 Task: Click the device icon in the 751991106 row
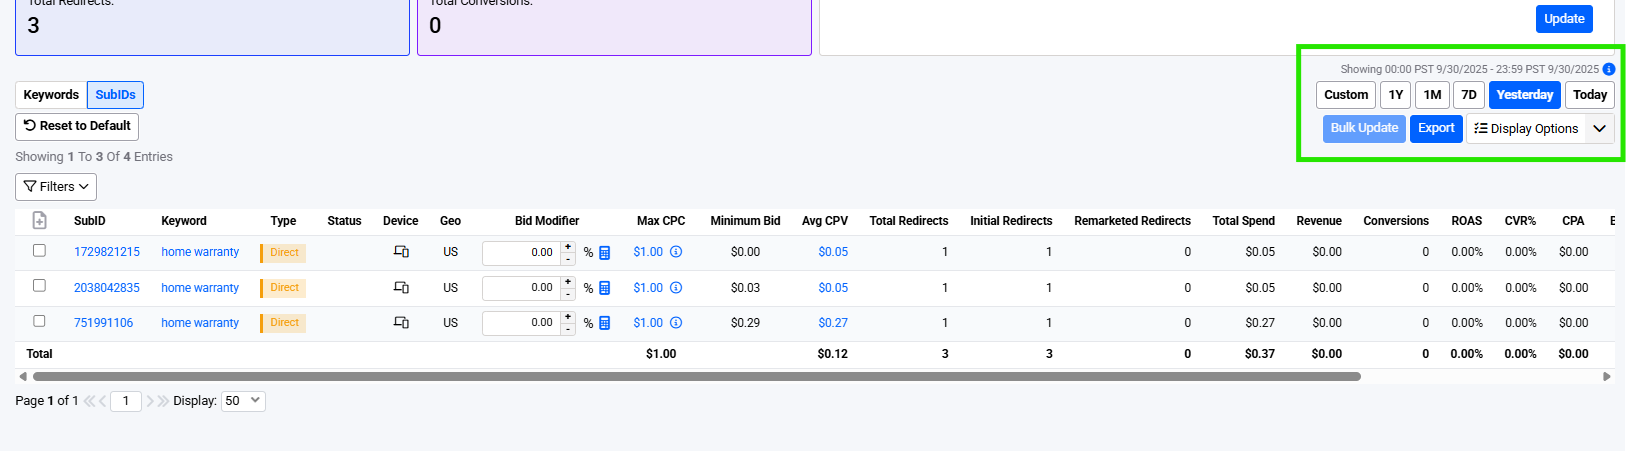(x=401, y=323)
